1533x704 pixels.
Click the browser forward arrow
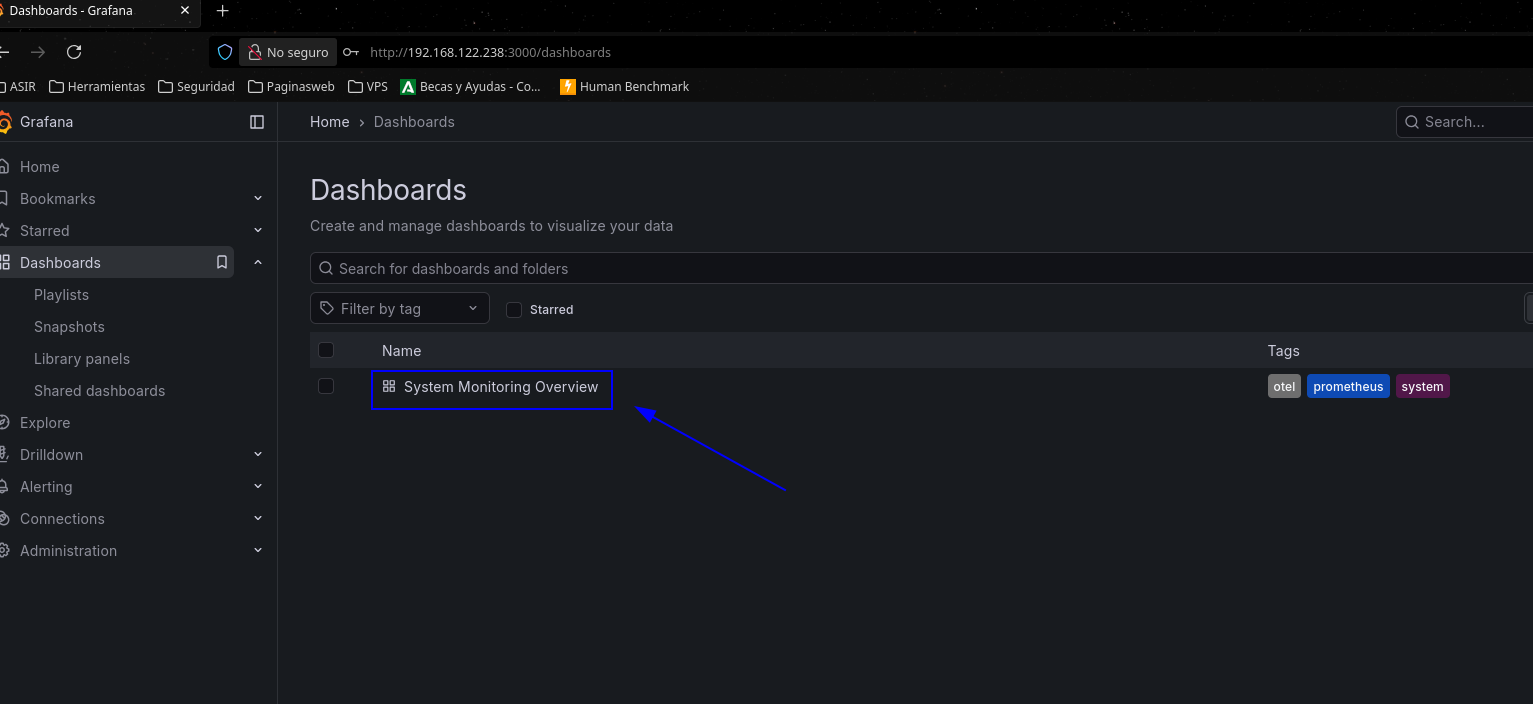point(38,52)
